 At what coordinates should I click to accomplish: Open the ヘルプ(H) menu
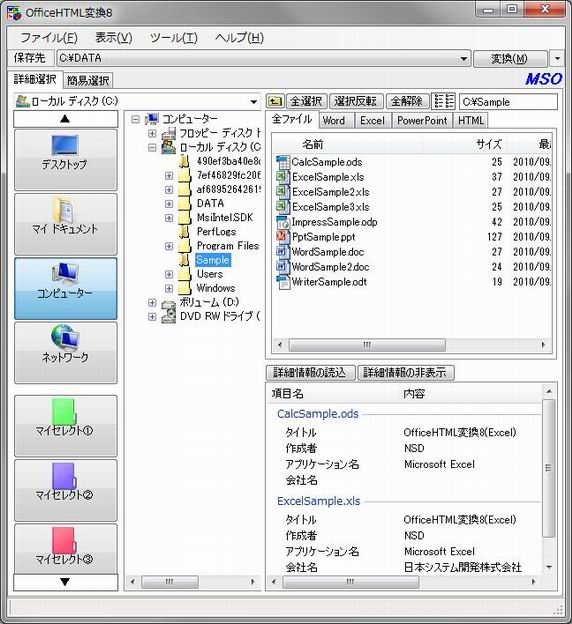tap(239, 38)
